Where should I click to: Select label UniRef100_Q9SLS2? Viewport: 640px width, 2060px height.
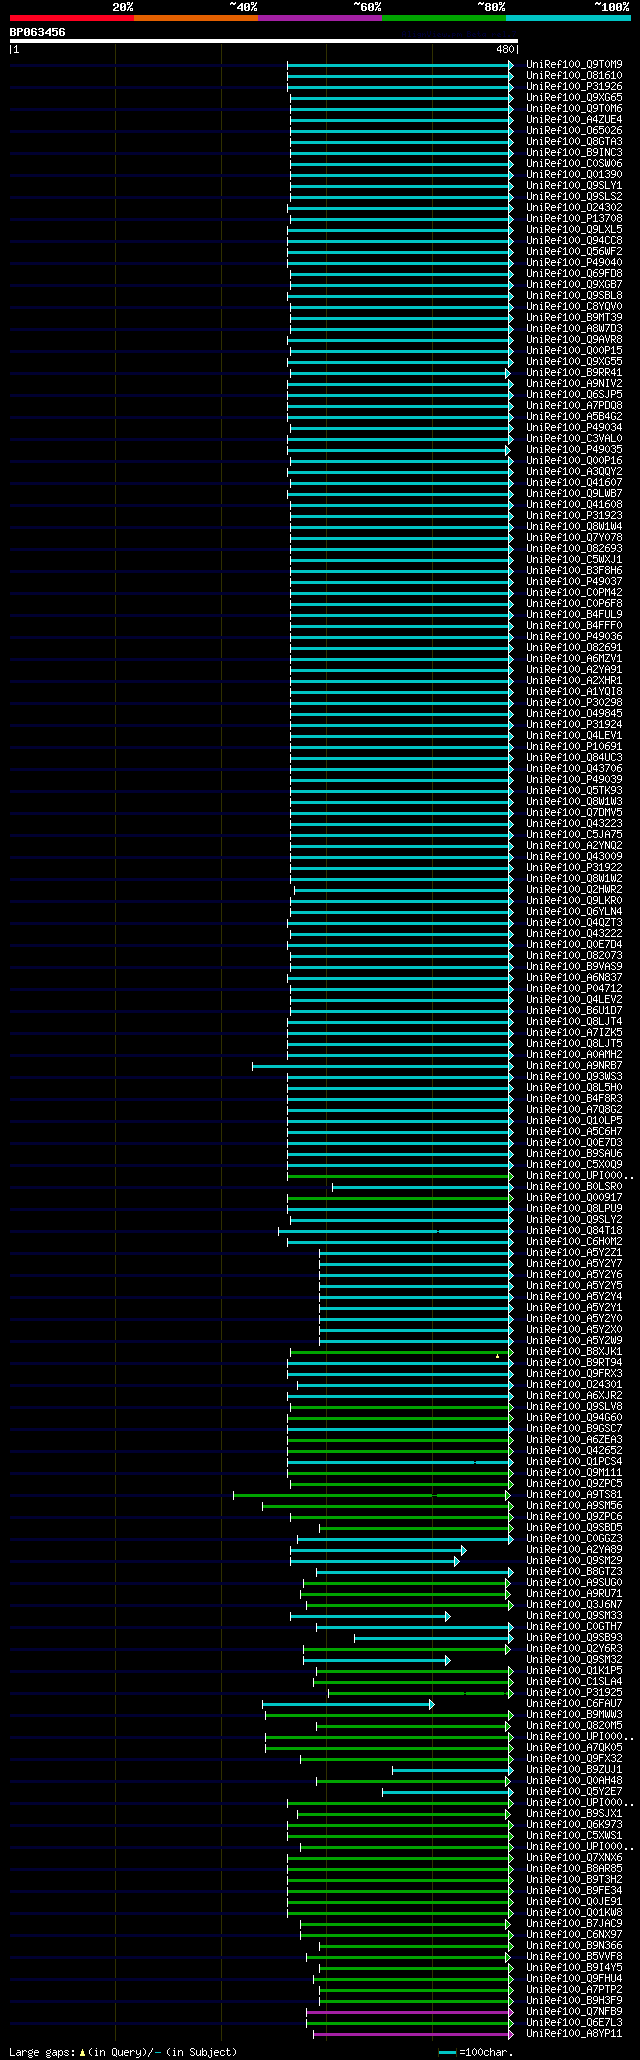pyautogui.click(x=574, y=197)
